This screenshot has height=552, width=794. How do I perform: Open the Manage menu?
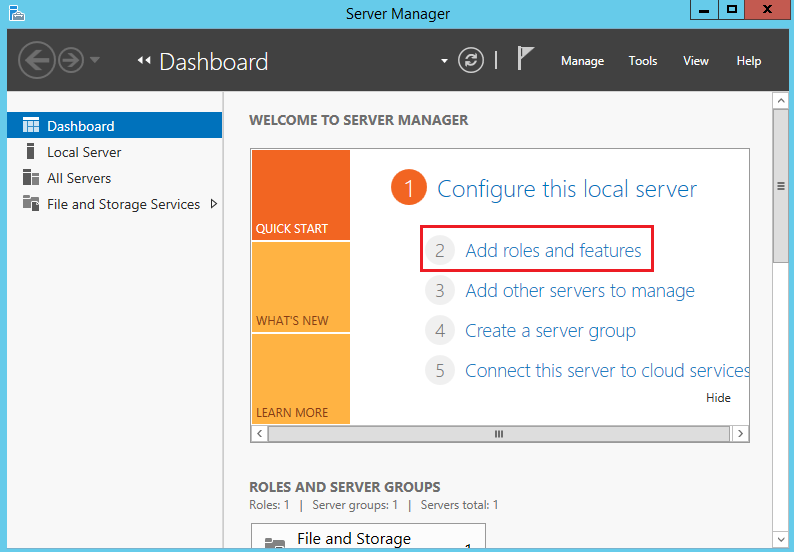click(582, 61)
